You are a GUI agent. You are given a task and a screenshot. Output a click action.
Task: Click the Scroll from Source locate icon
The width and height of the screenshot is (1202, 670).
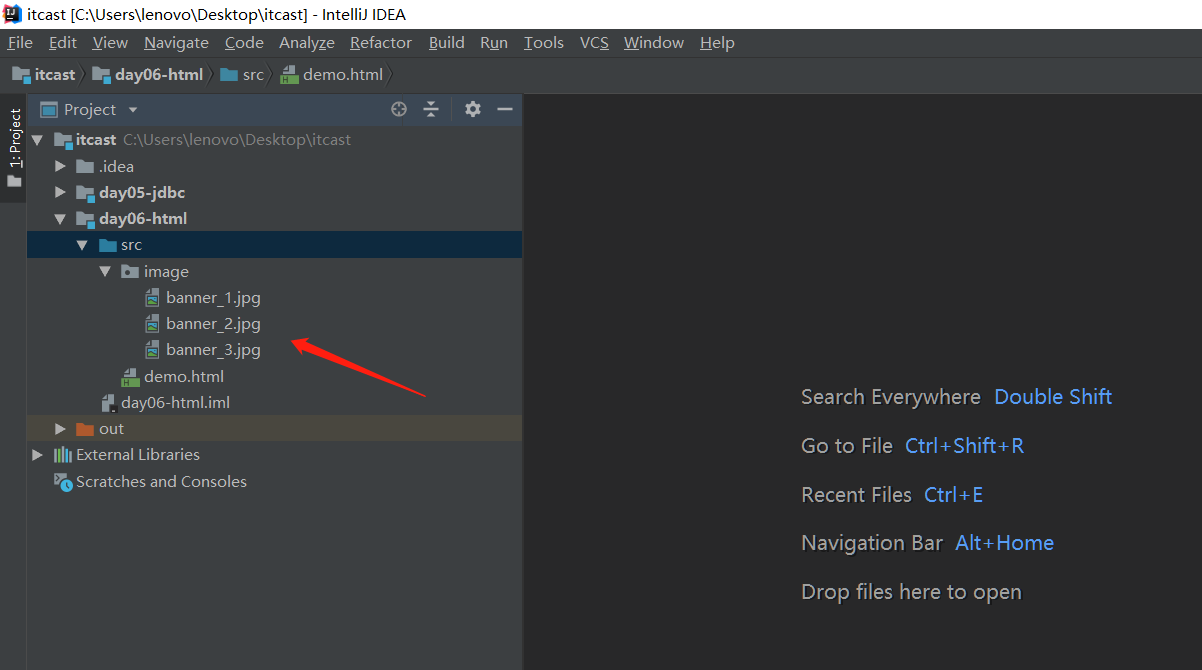click(x=399, y=109)
